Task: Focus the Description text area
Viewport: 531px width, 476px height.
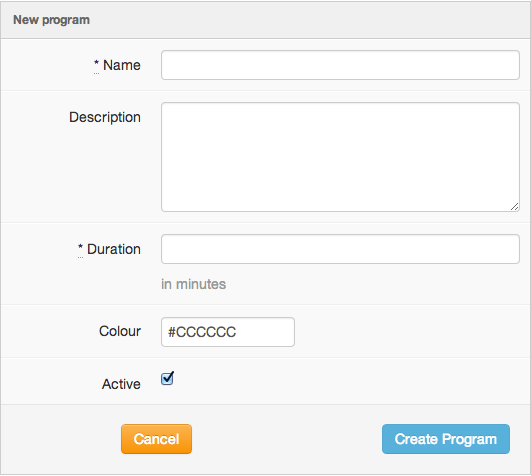Action: pos(340,157)
